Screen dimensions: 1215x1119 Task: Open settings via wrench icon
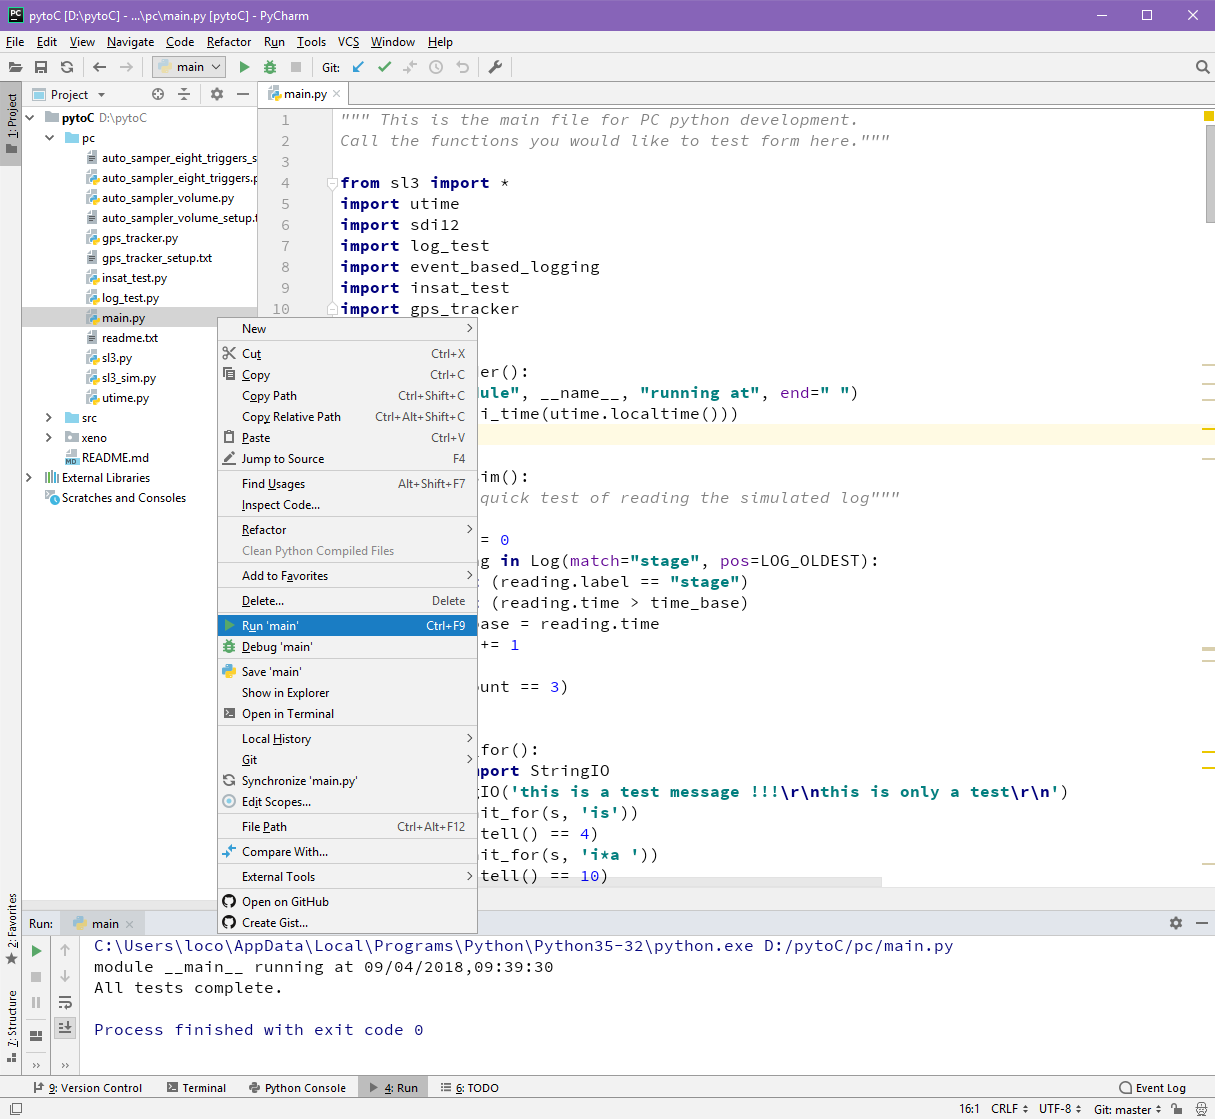pyautogui.click(x=495, y=67)
